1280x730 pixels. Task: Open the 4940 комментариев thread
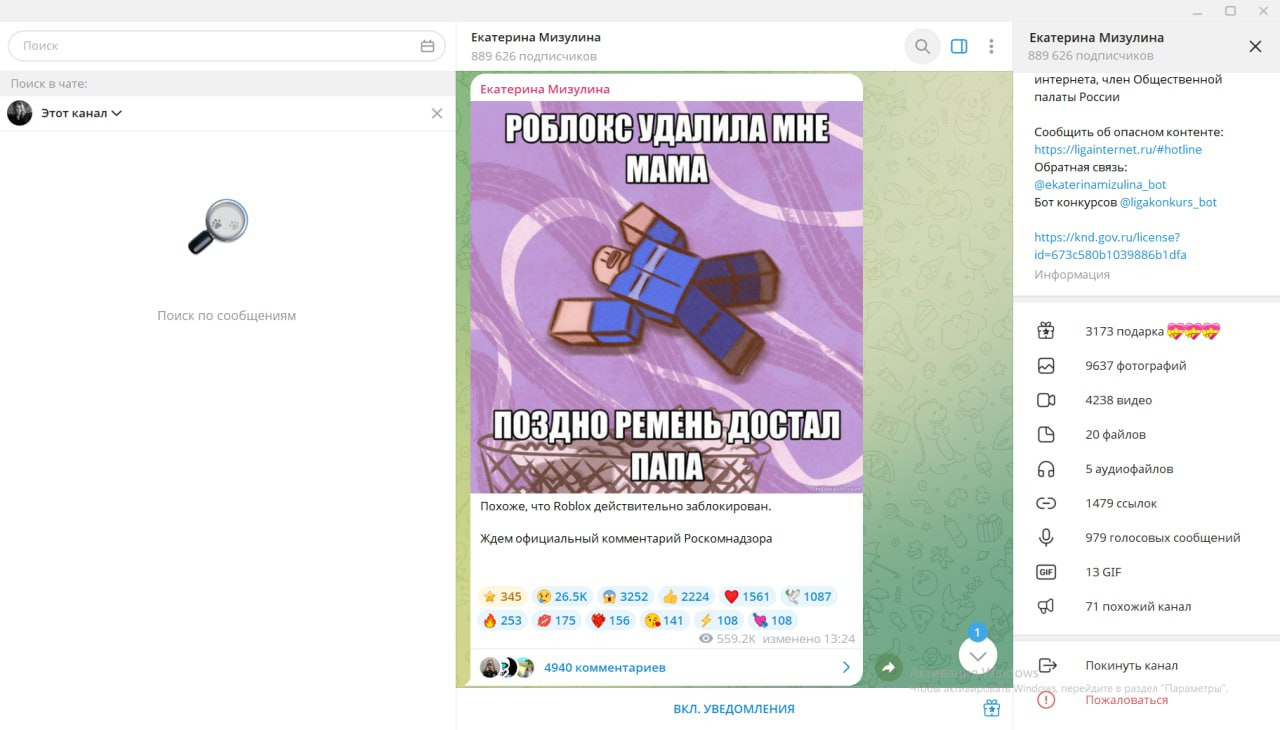604,667
